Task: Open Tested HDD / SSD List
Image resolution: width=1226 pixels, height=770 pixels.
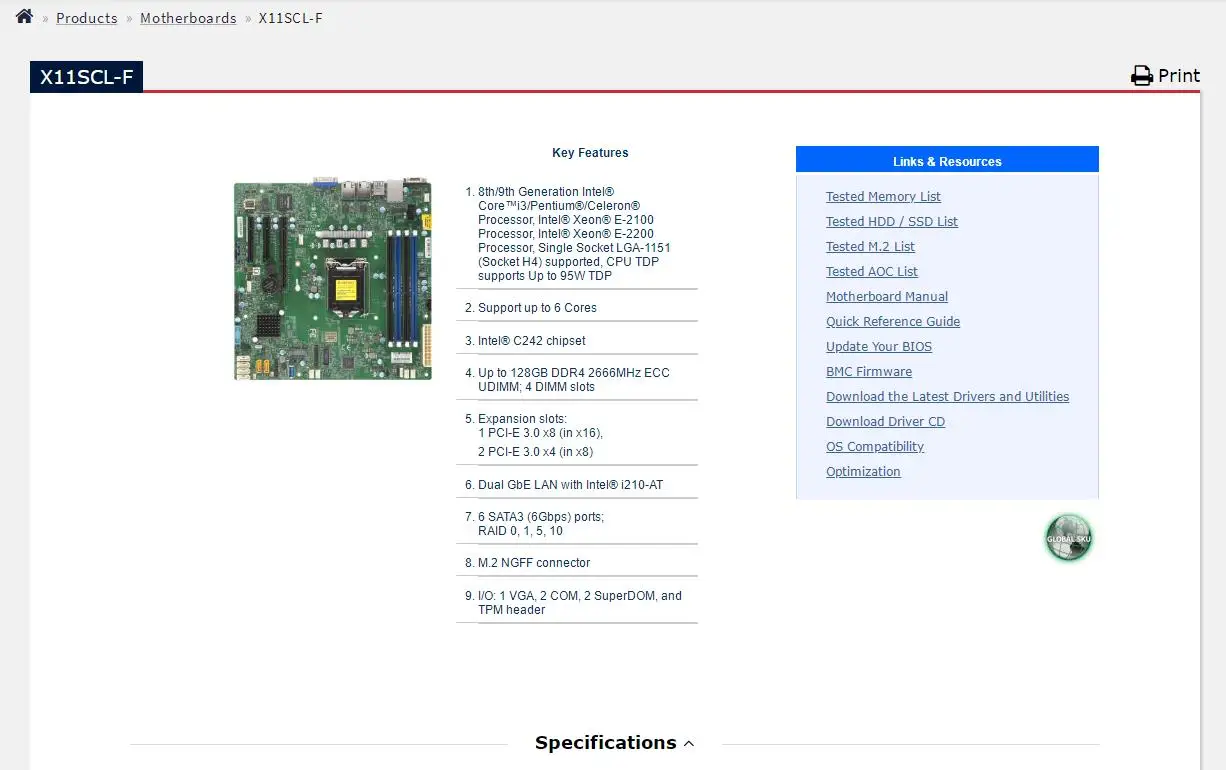Action: click(892, 222)
